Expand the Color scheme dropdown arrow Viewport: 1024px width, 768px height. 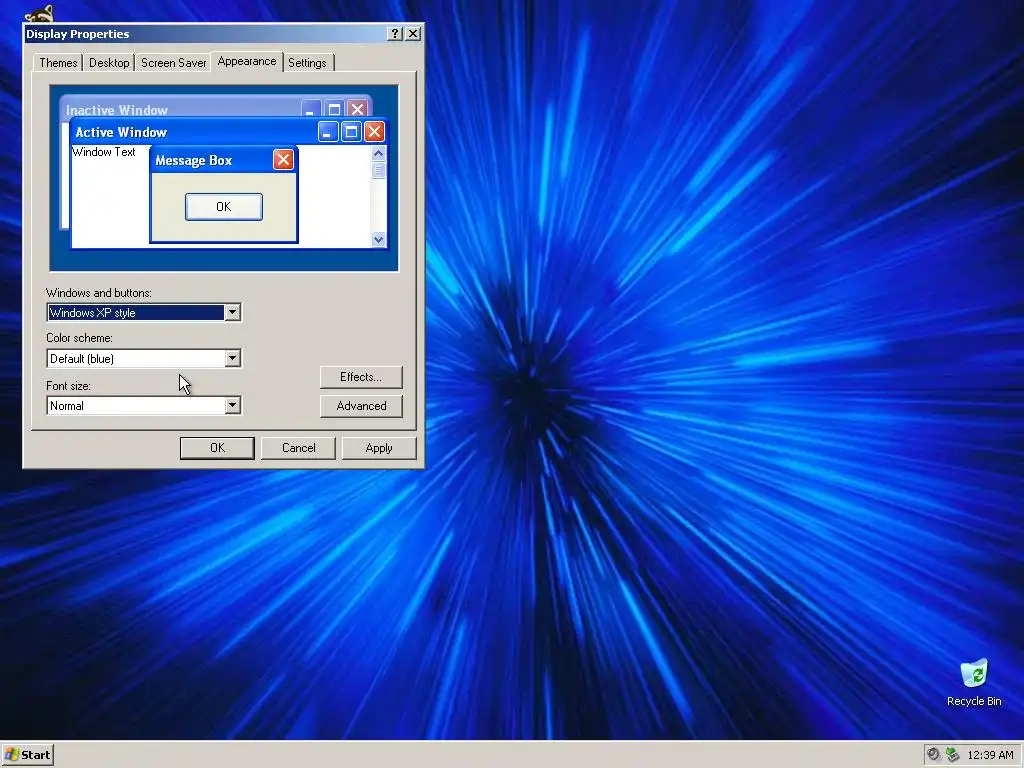click(x=232, y=359)
